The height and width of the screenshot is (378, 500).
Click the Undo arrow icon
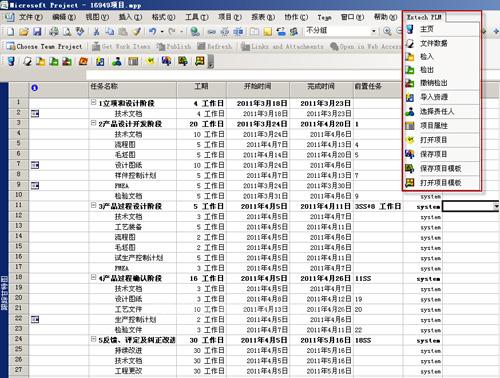pos(153,31)
